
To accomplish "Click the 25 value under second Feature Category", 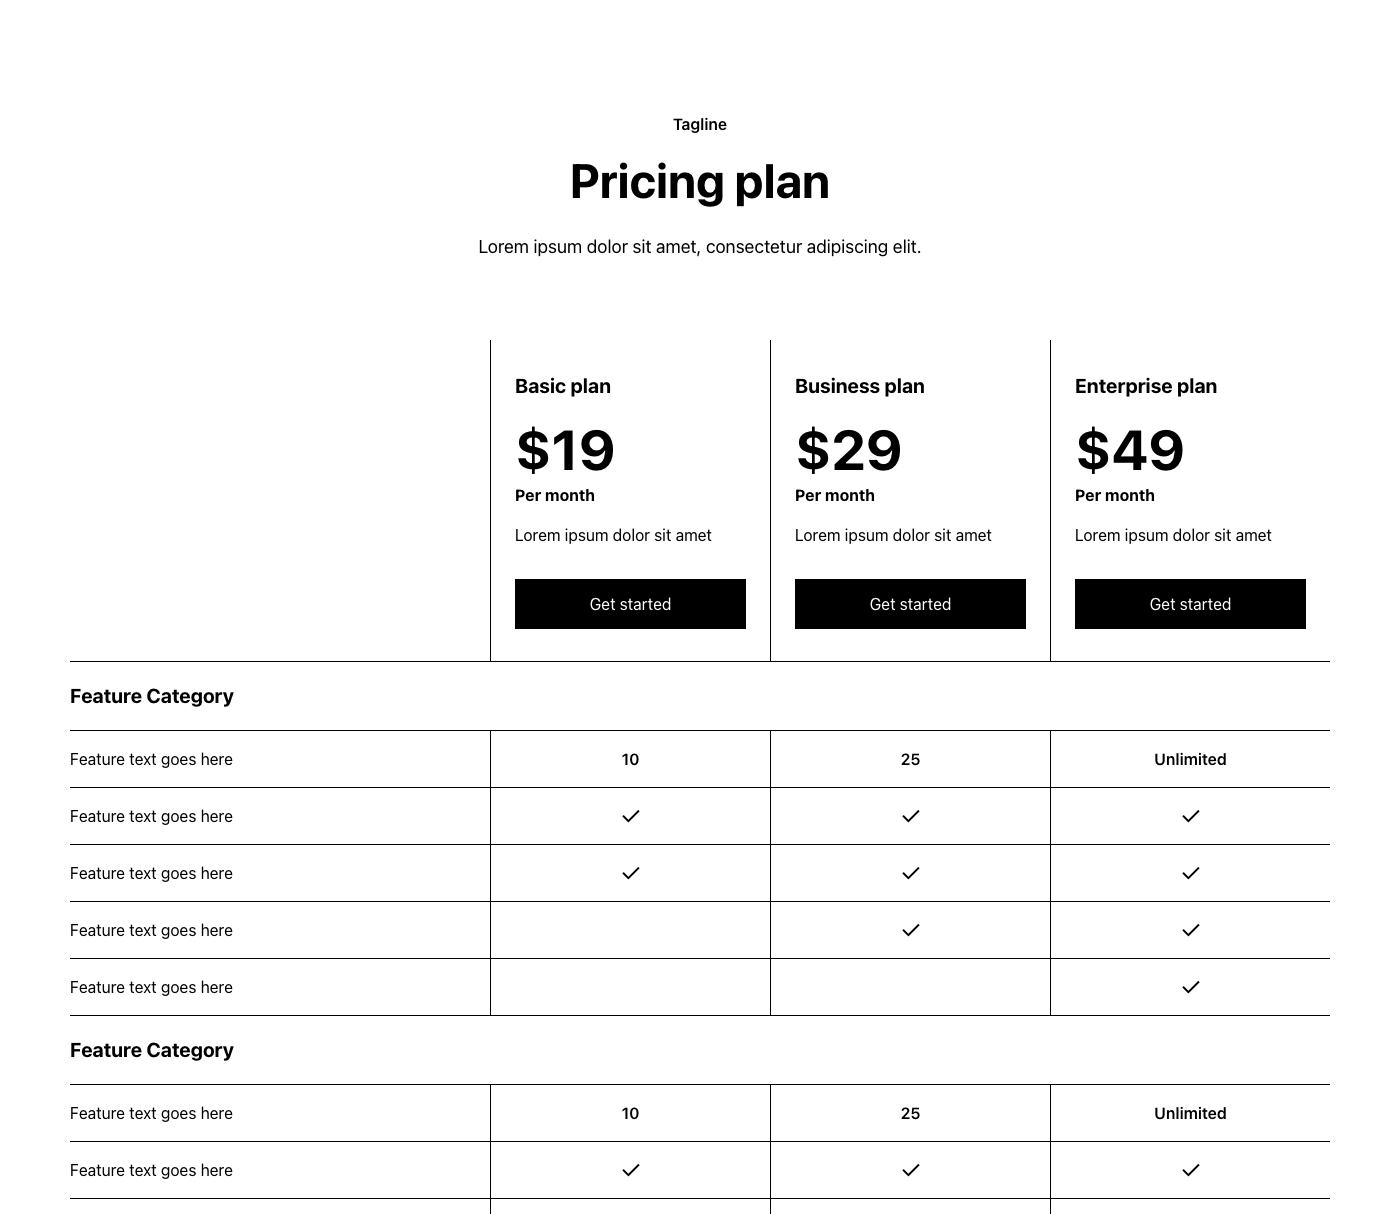I will (910, 1113).
